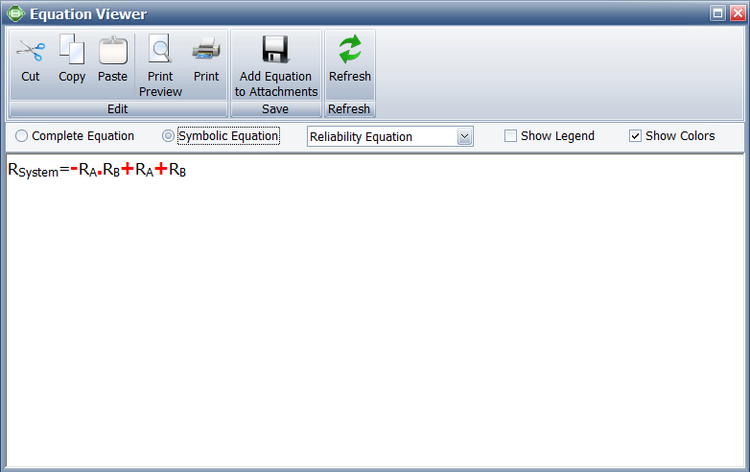This screenshot has width=750, height=472.
Task: Click the Equation Viewer app logo icon
Action: (16, 13)
